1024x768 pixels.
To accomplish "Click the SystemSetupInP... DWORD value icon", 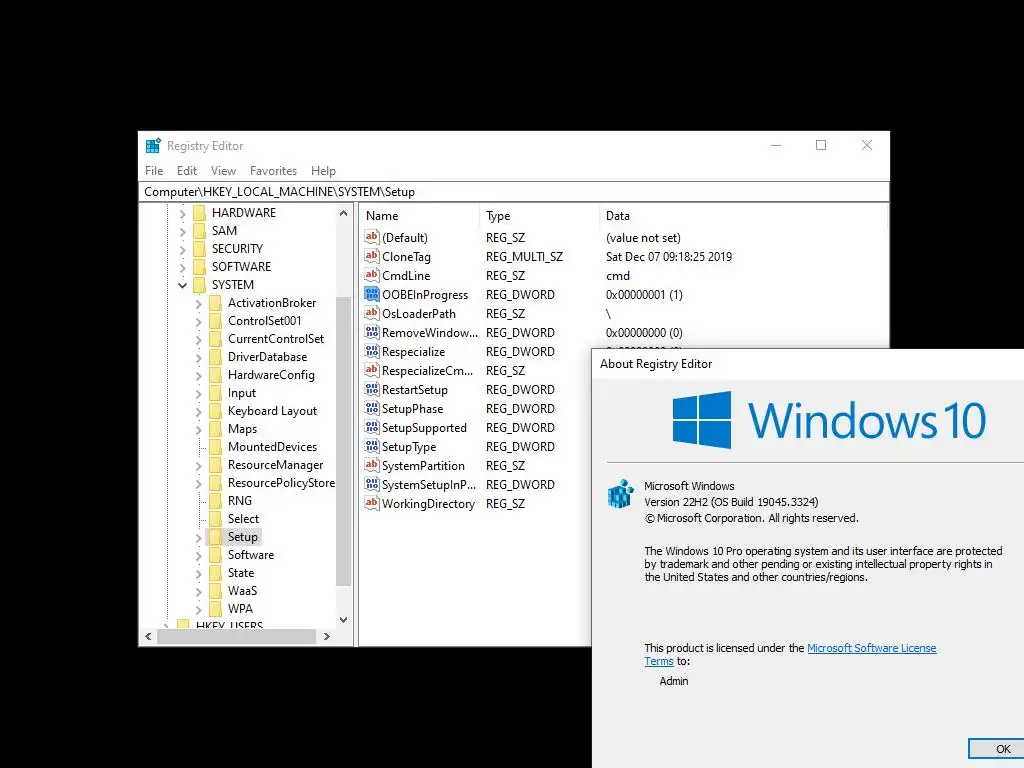I will coord(372,484).
